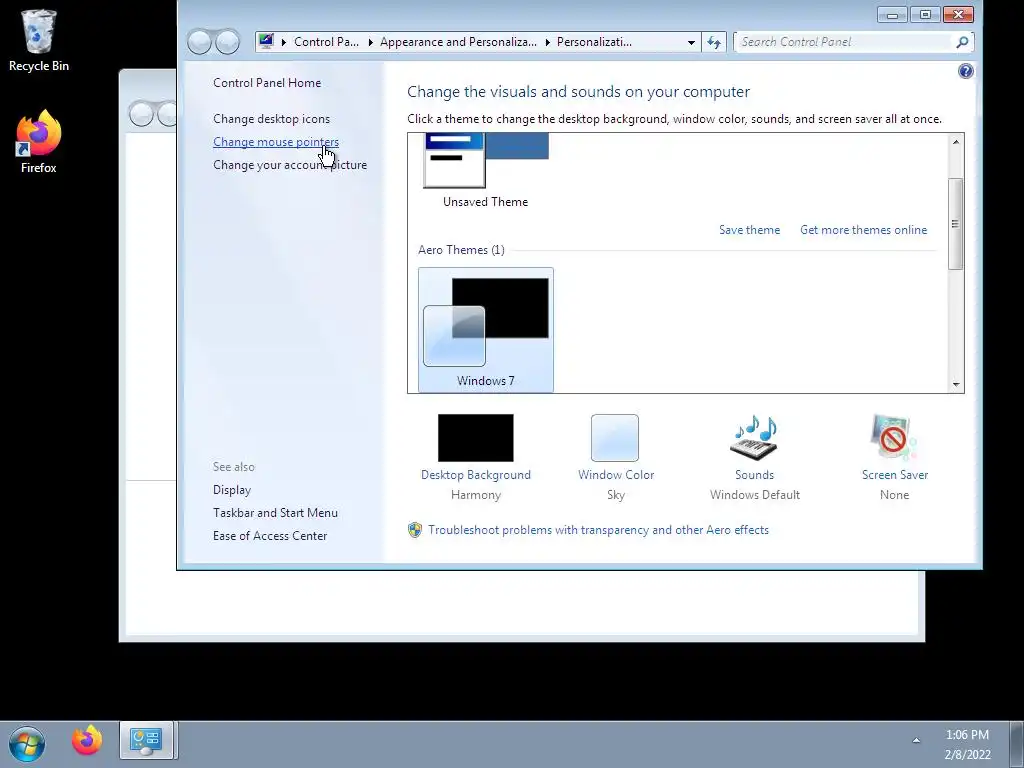Image resolution: width=1024 pixels, height=768 pixels.
Task: Click Aero Themes (1) group header
Action: 461,250
